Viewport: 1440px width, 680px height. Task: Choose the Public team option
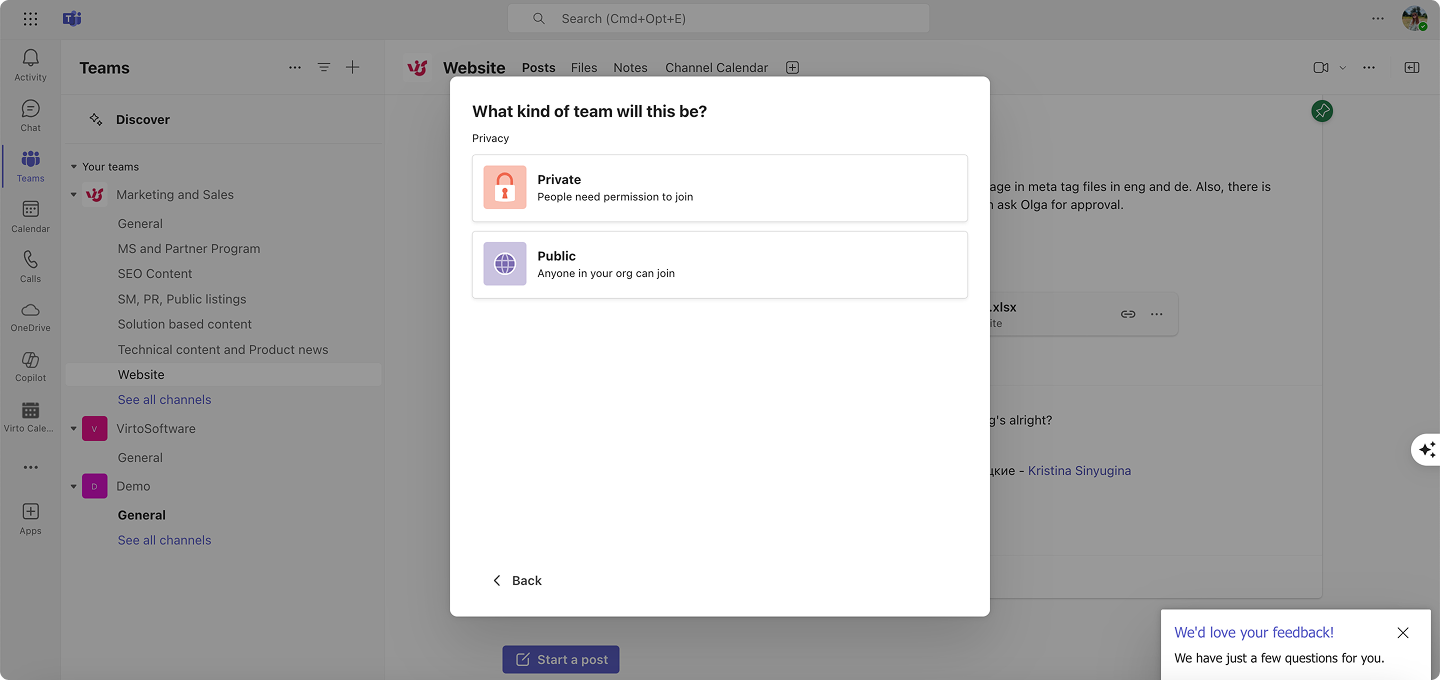[x=720, y=265]
